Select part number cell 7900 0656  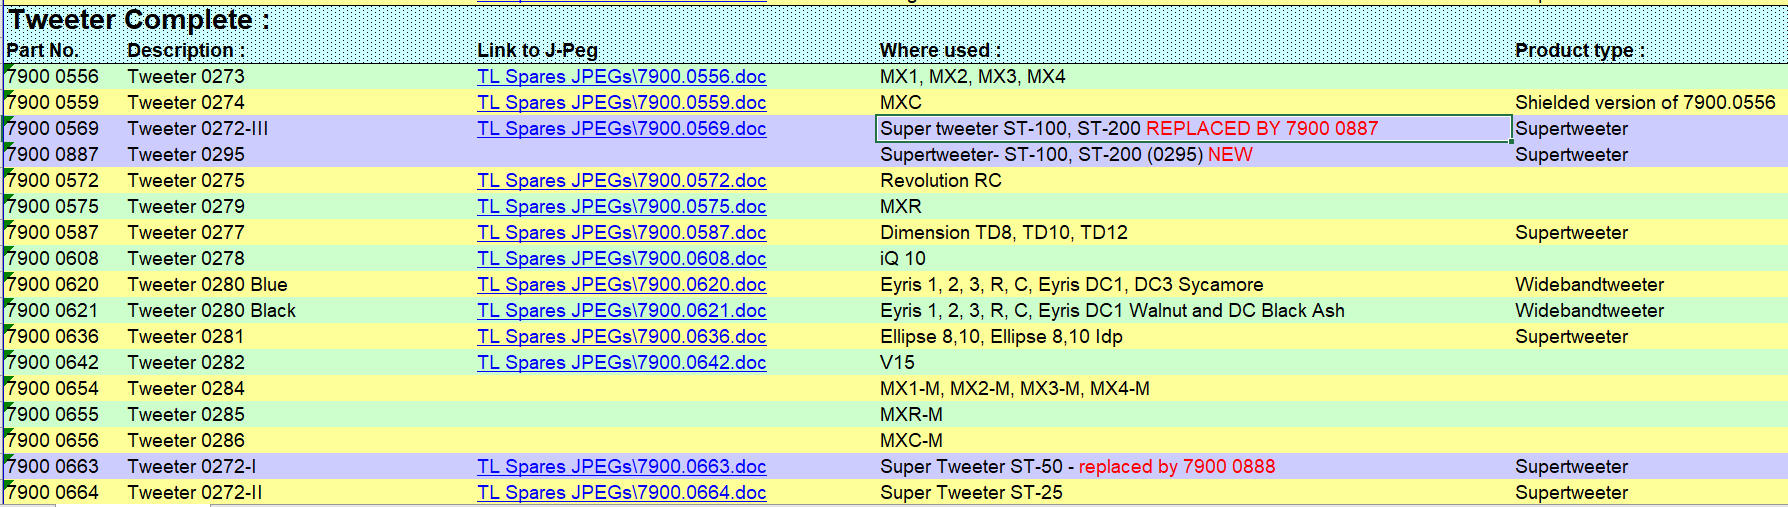[53, 441]
